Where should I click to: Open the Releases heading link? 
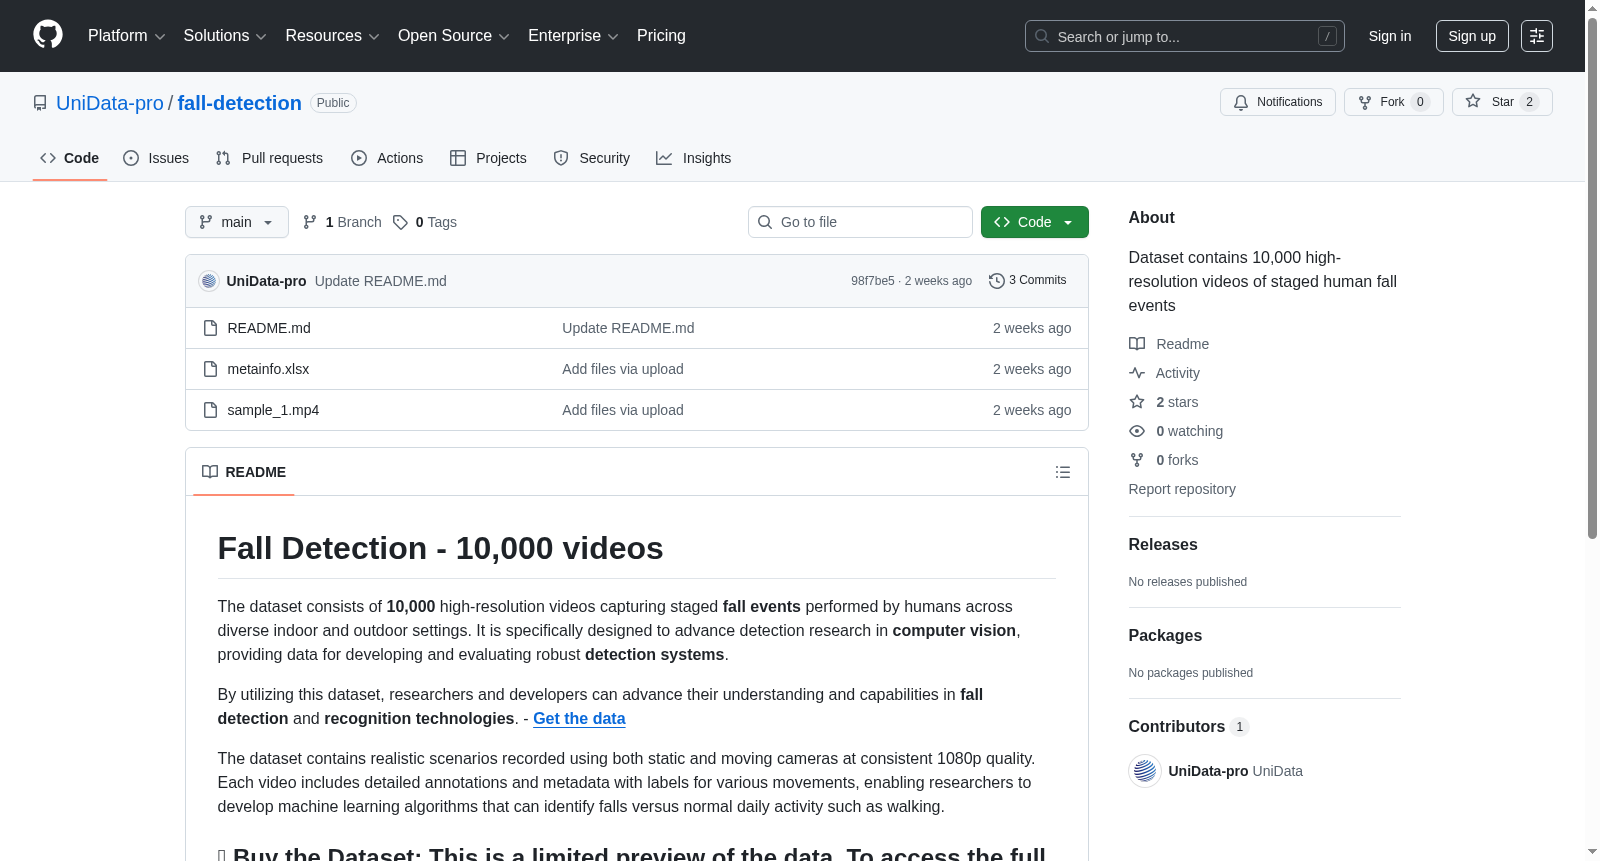pyautogui.click(x=1163, y=544)
